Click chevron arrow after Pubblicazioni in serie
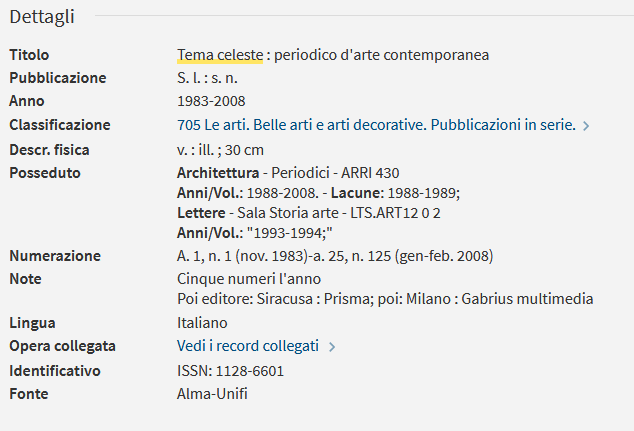634x431 pixels. point(586,126)
